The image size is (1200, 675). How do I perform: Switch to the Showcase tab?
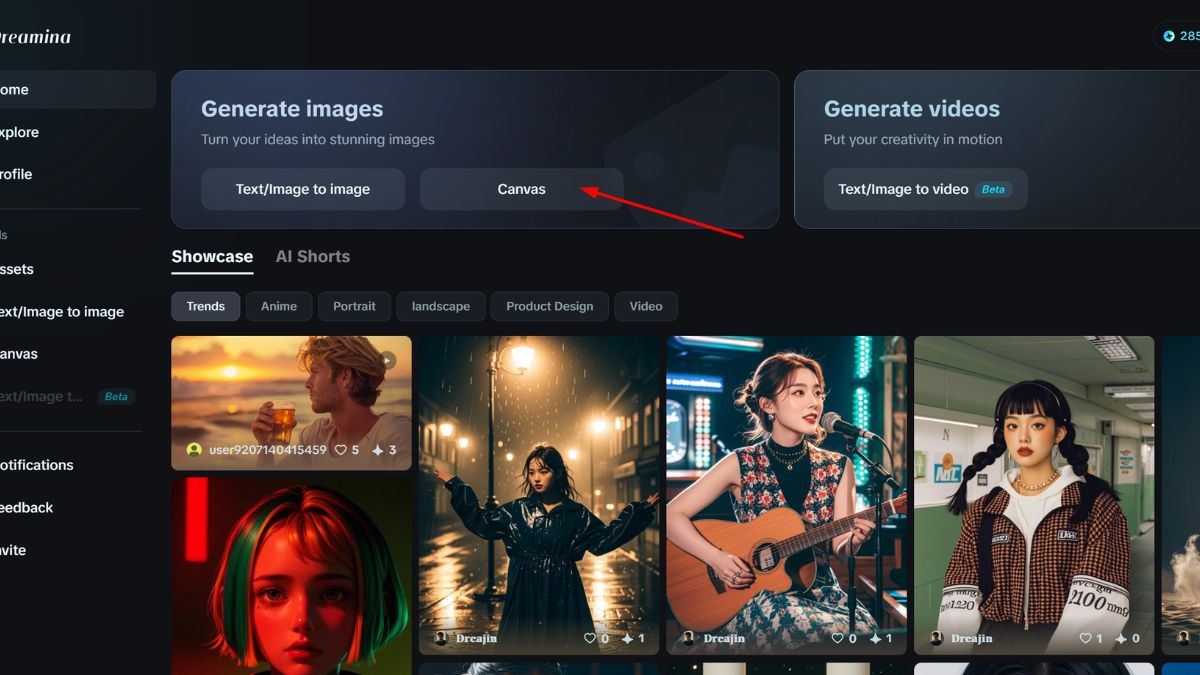tap(212, 256)
